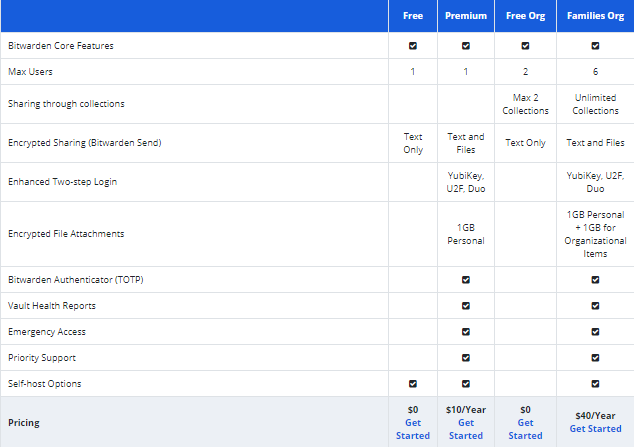Click the $10/Year price text
Image resolution: width=634 pixels, height=447 pixels.
pos(466,410)
